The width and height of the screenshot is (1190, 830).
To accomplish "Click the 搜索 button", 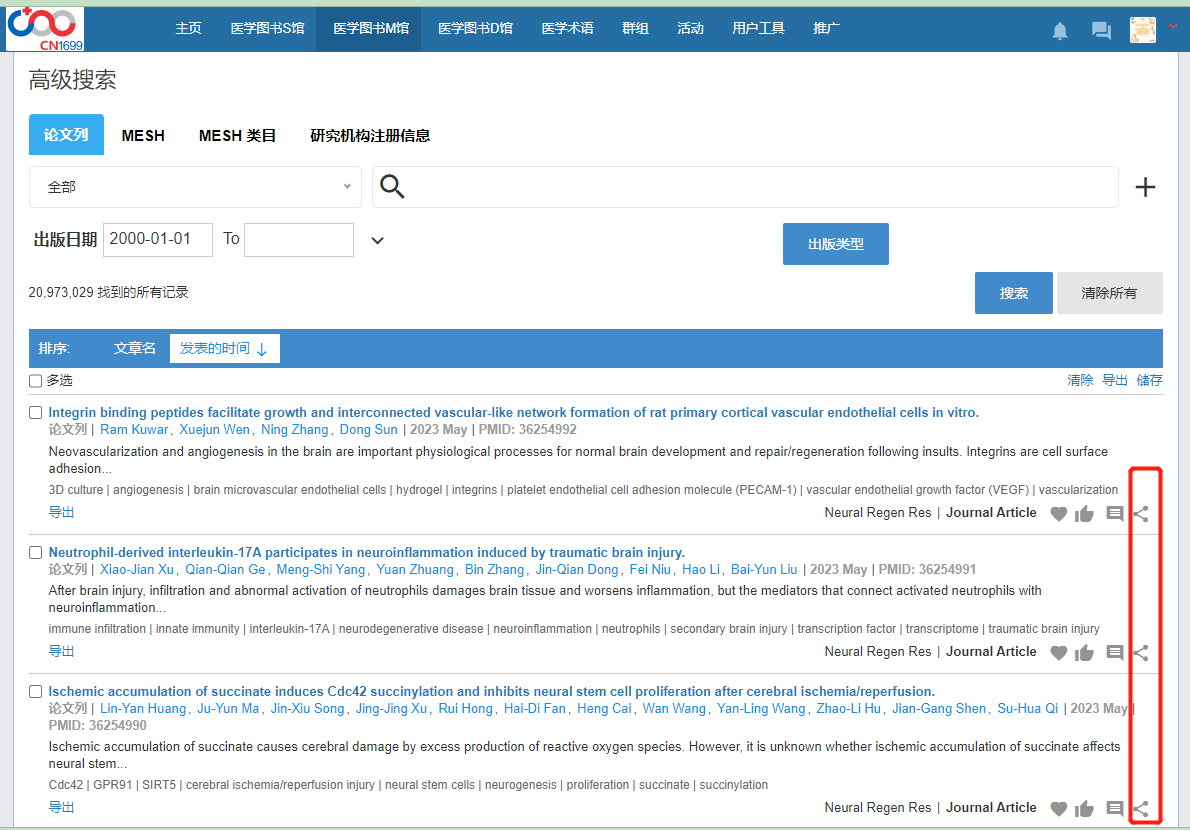I will (x=1013, y=293).
